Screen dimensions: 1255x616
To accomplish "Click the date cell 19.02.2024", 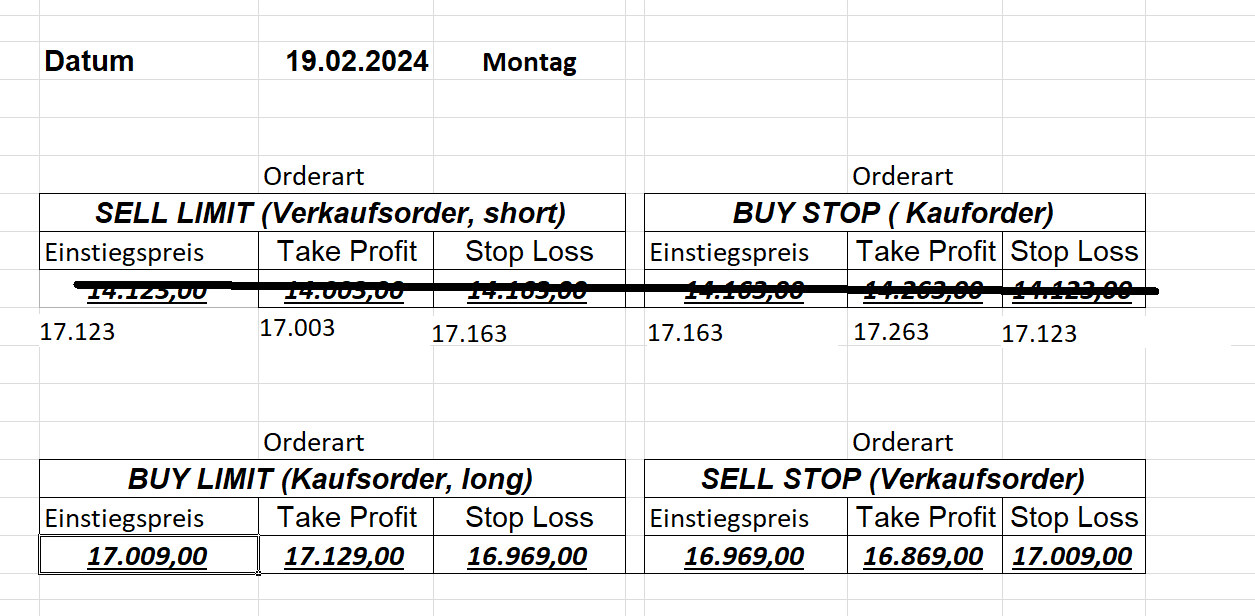I will click(x=357, y=61).
